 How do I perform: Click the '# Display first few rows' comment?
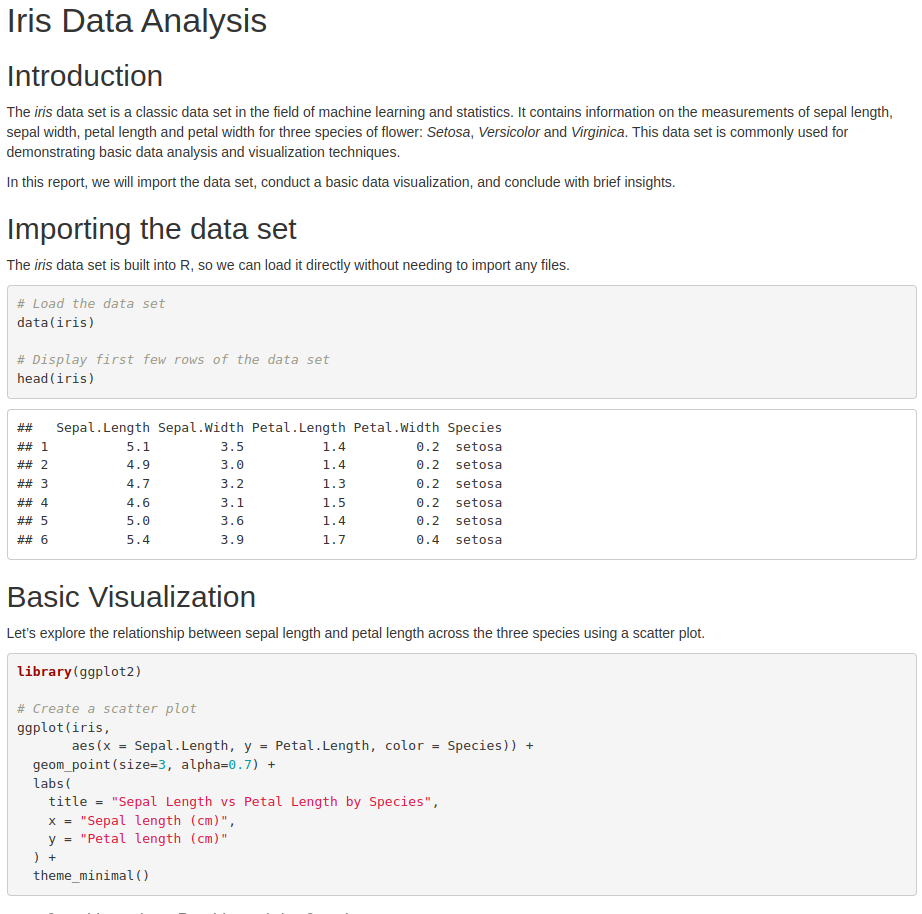tap(173, 360)
